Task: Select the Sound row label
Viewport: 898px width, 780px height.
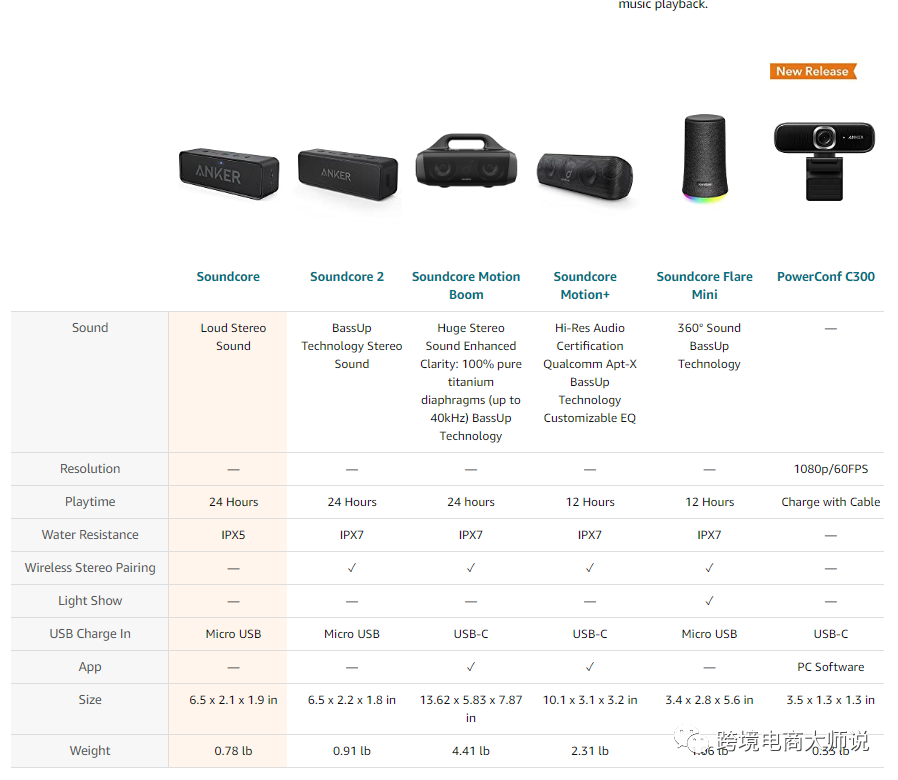Action: coord(90,328)
